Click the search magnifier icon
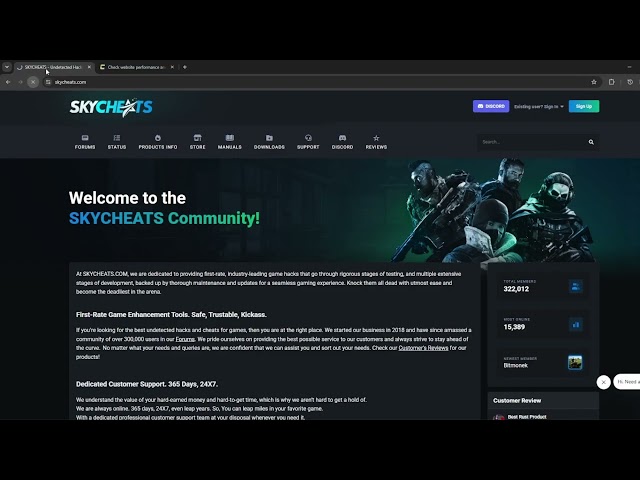640x480 pixels. (x=591, y=142)
